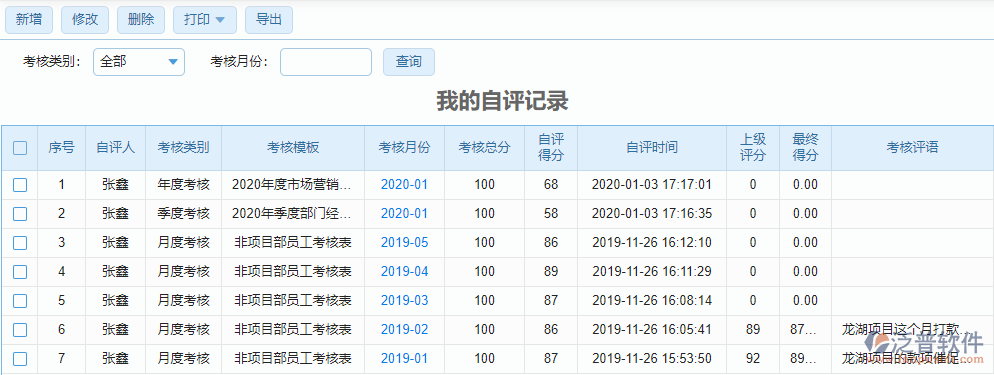Click the timestamp 2020-01-03 17:16:35

(652, 214)
